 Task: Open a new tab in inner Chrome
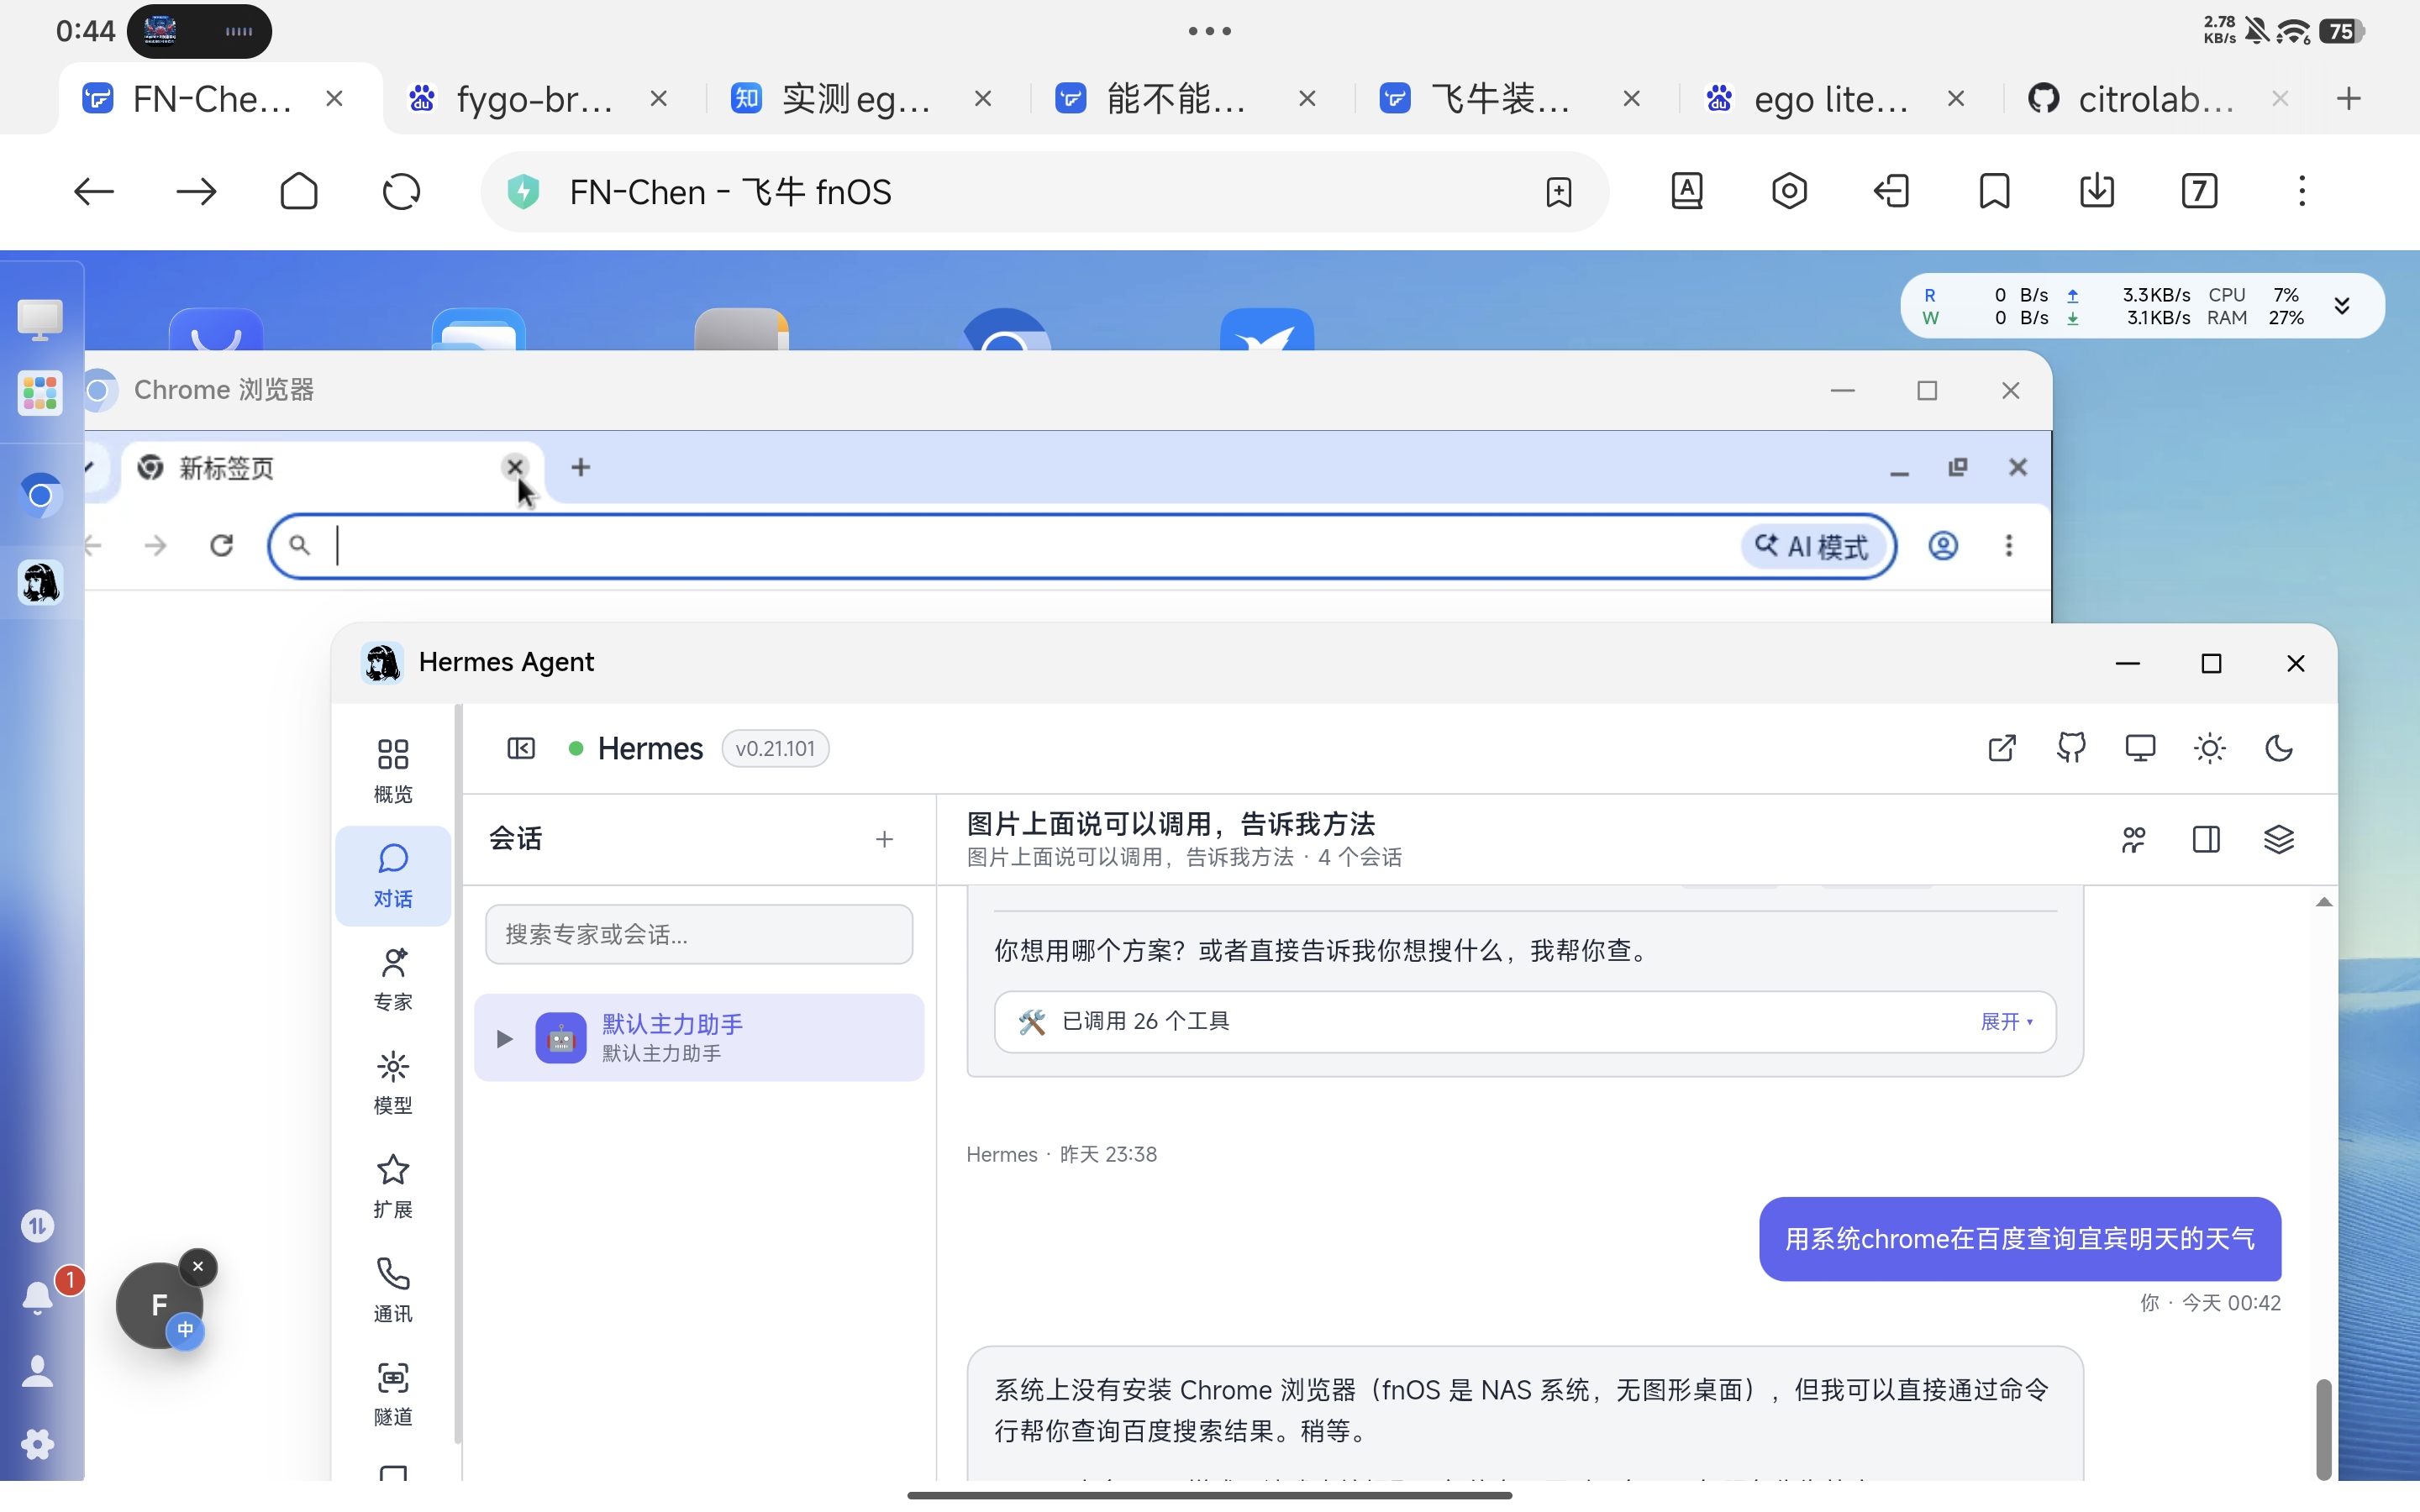(580, 467)
